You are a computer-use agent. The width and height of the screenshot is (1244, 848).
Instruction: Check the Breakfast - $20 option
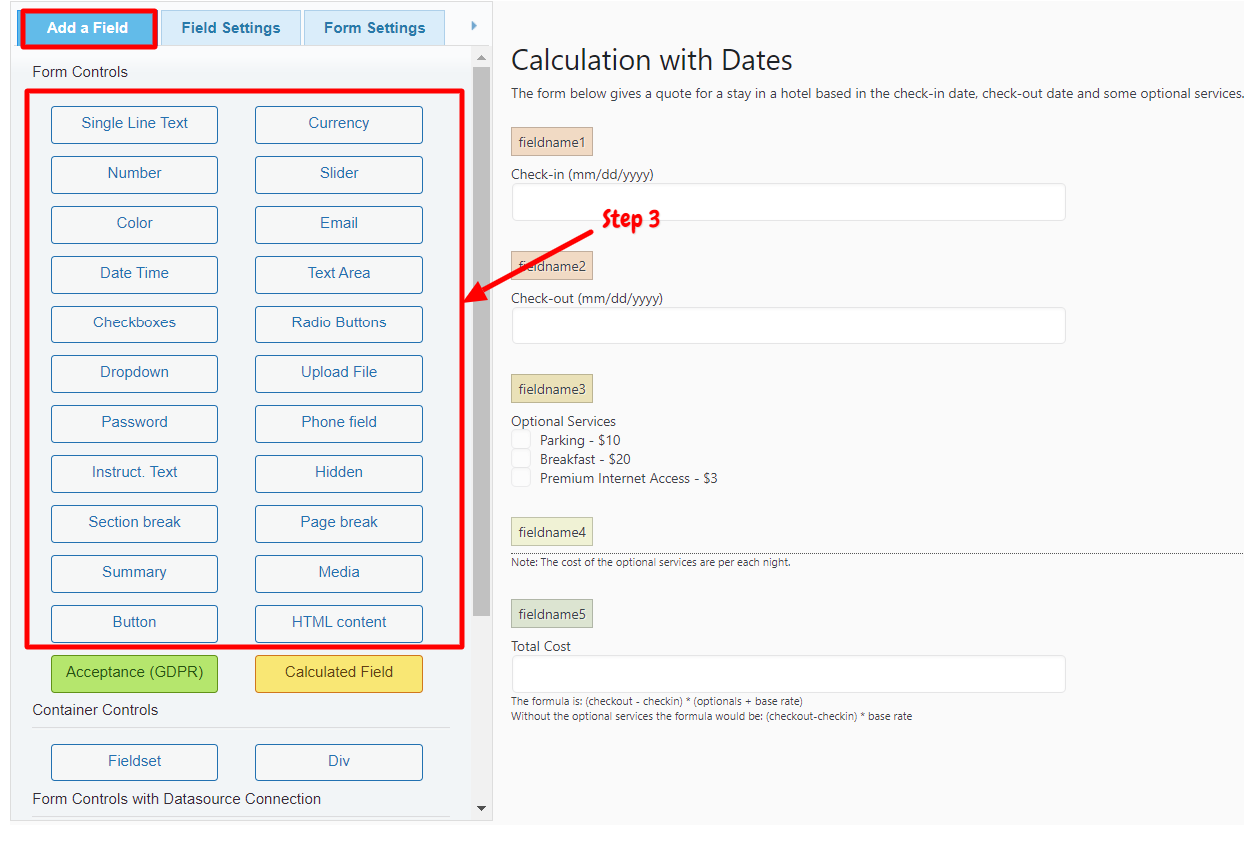coord(521,459)
